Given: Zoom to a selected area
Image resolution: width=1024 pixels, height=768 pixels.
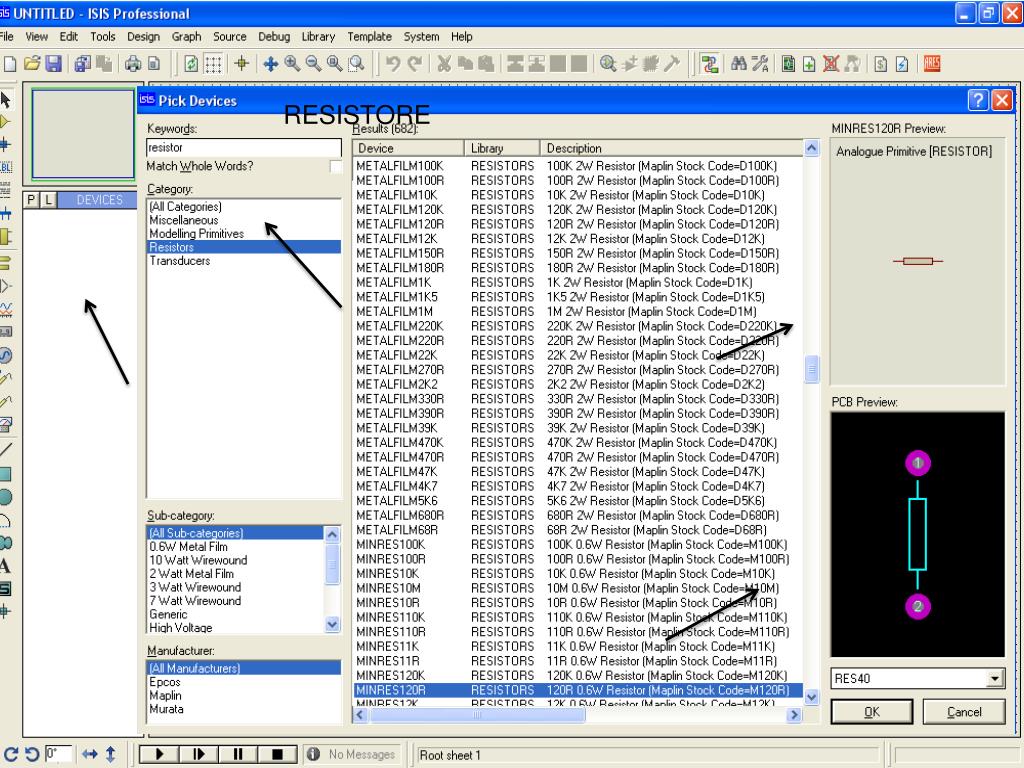Looking at the screenshot, I should [356, 63].
